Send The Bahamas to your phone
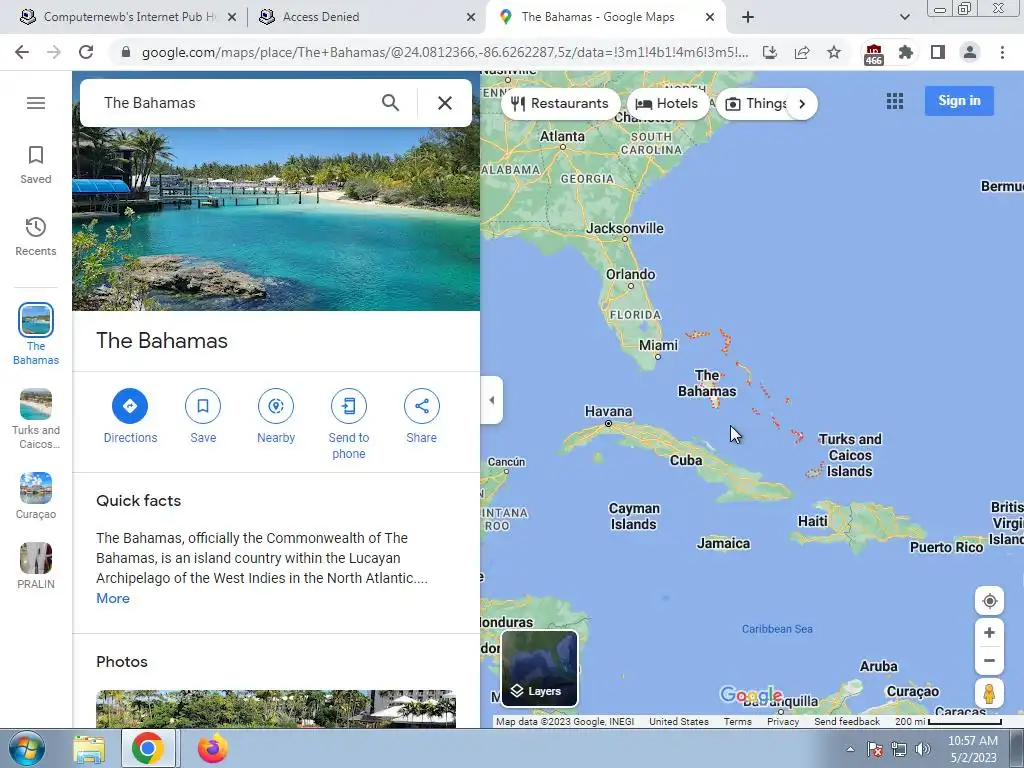 (x=349, y=424)
